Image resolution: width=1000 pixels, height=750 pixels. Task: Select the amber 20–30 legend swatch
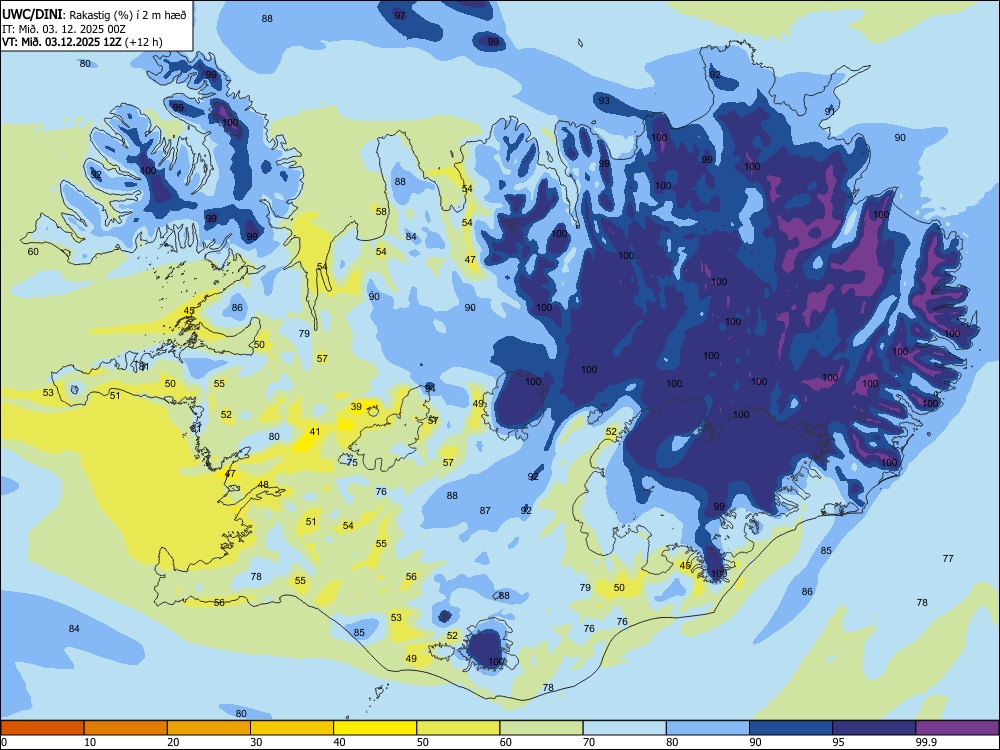[x=209, y=728]
